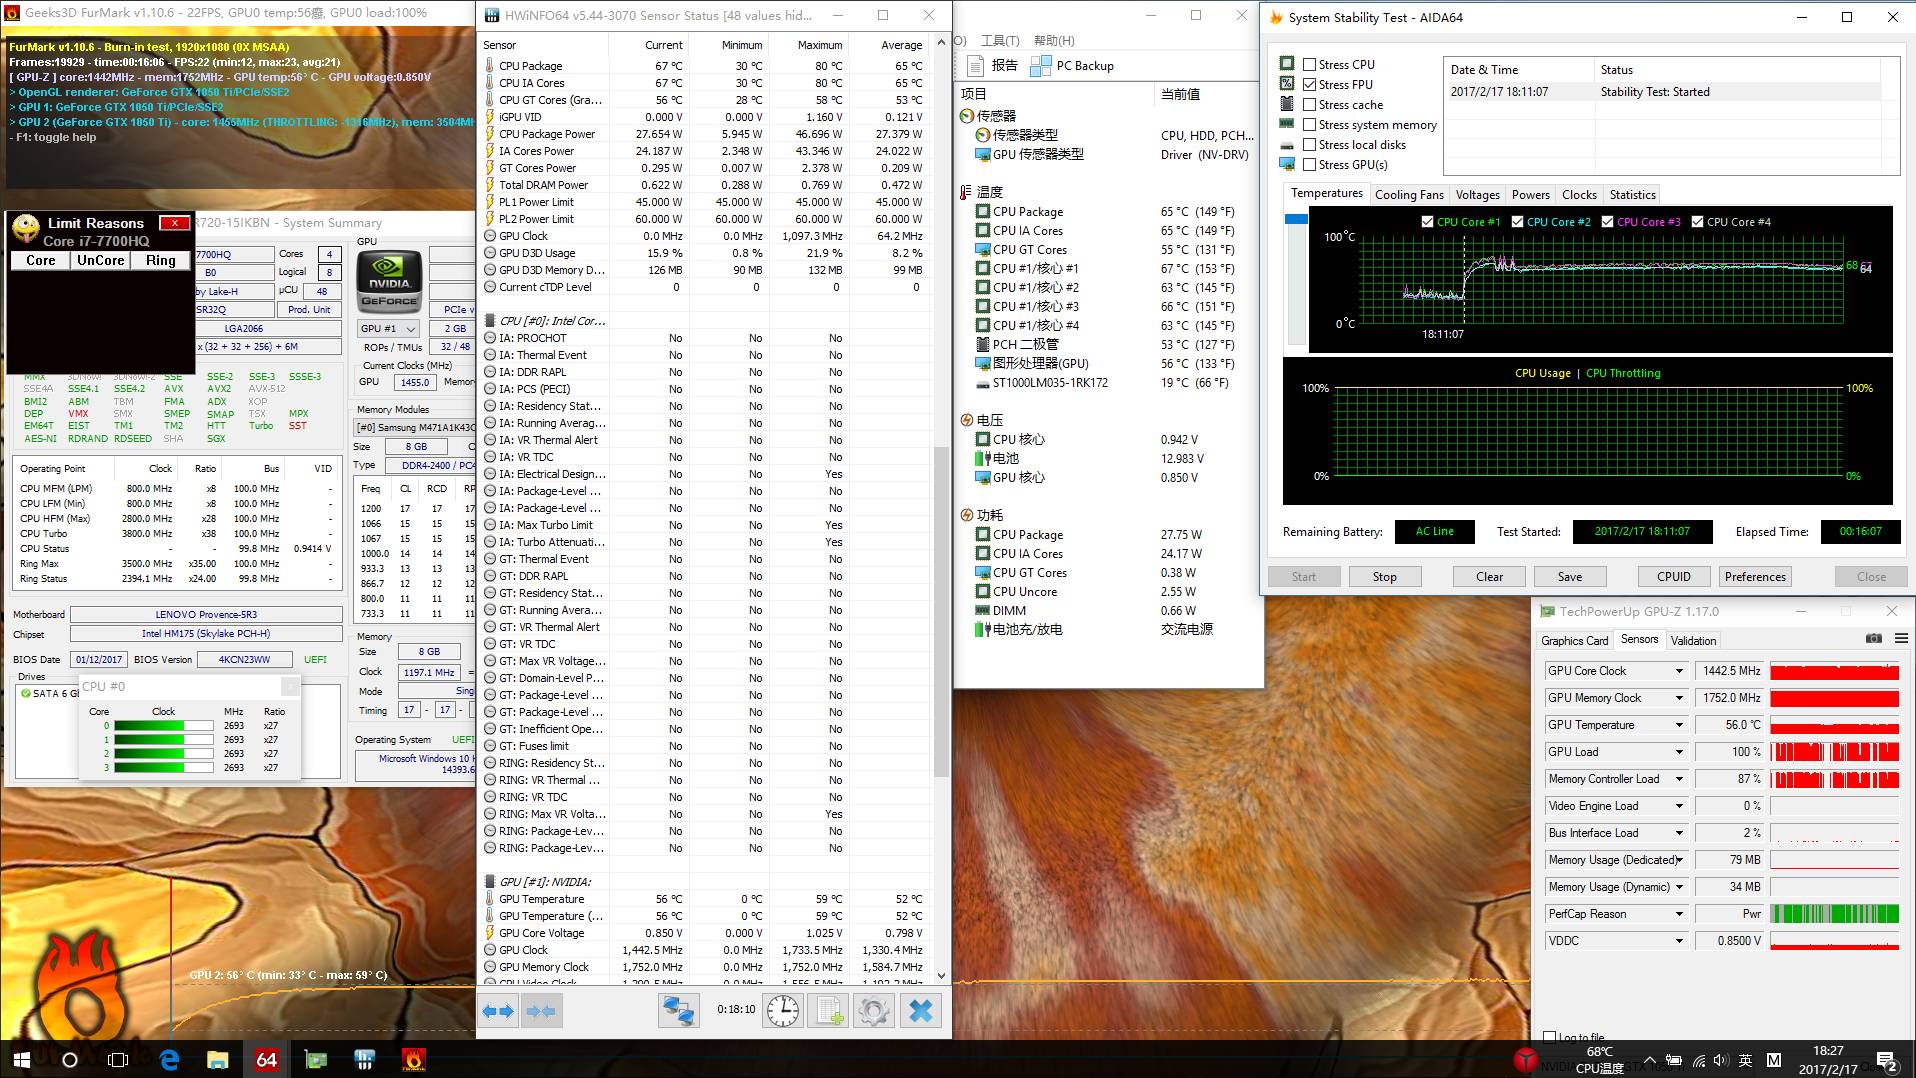1916x1078 pixels.
Task: Open the Action Center notification icon
Action: tap(1887, 1060)
